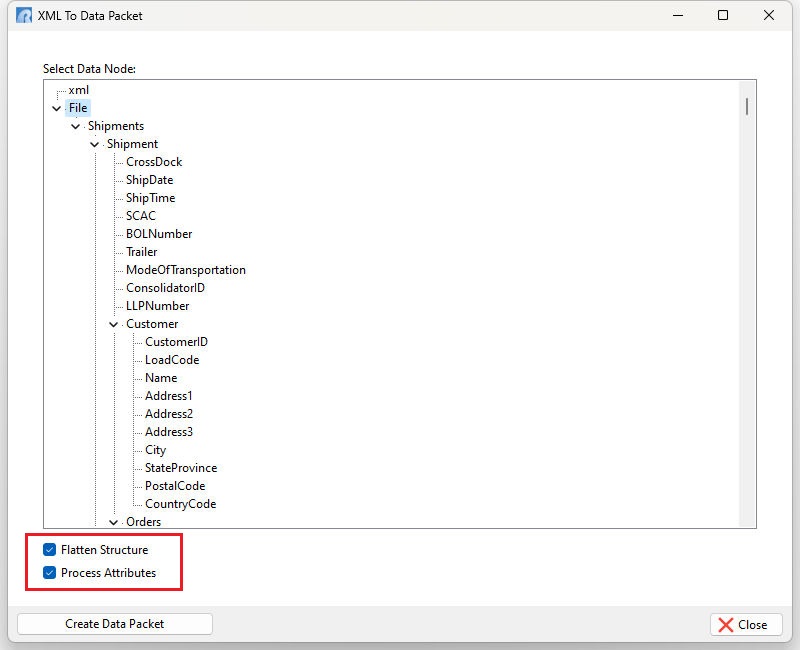Select the CrossDock node
This screenshot has width=800, height=650.
click(154, 162)
